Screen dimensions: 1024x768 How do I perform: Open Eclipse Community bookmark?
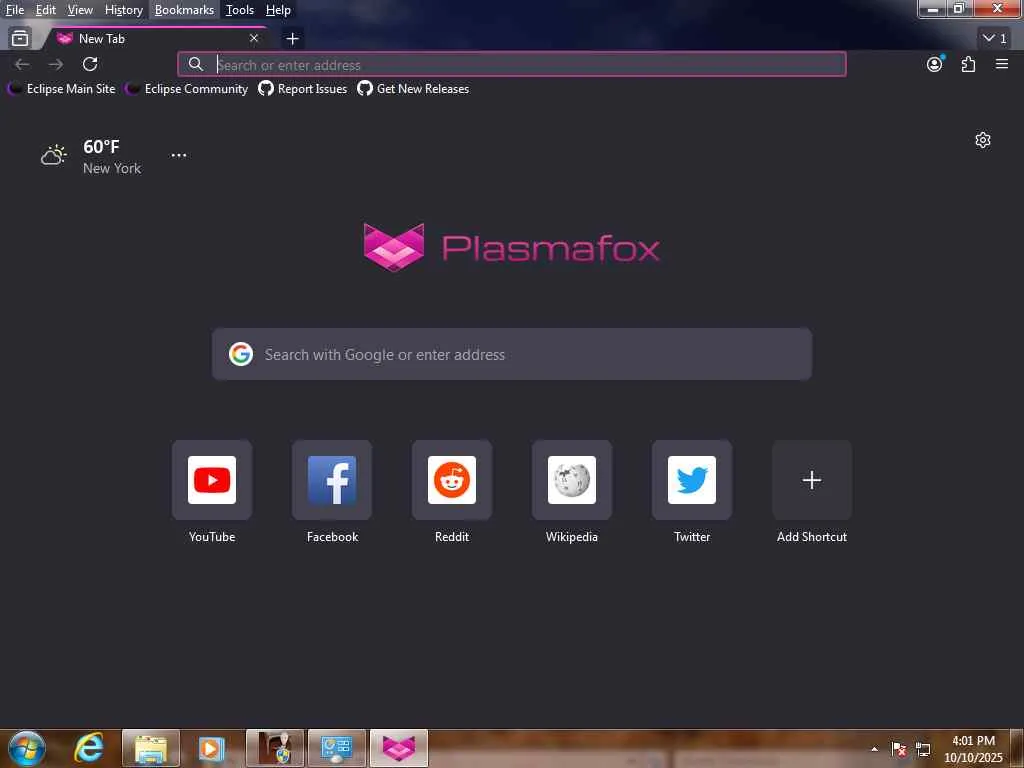(x=187, y=89)
